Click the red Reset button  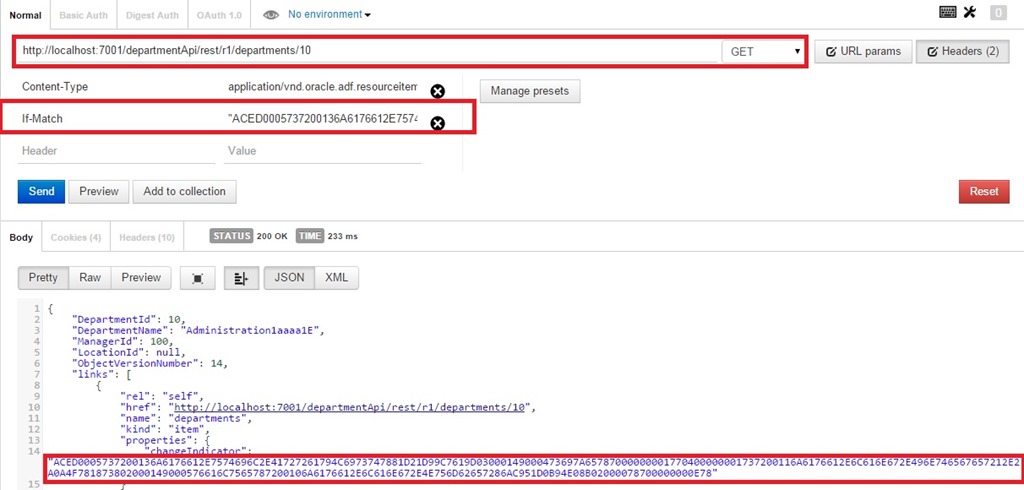tap(984, 191)
